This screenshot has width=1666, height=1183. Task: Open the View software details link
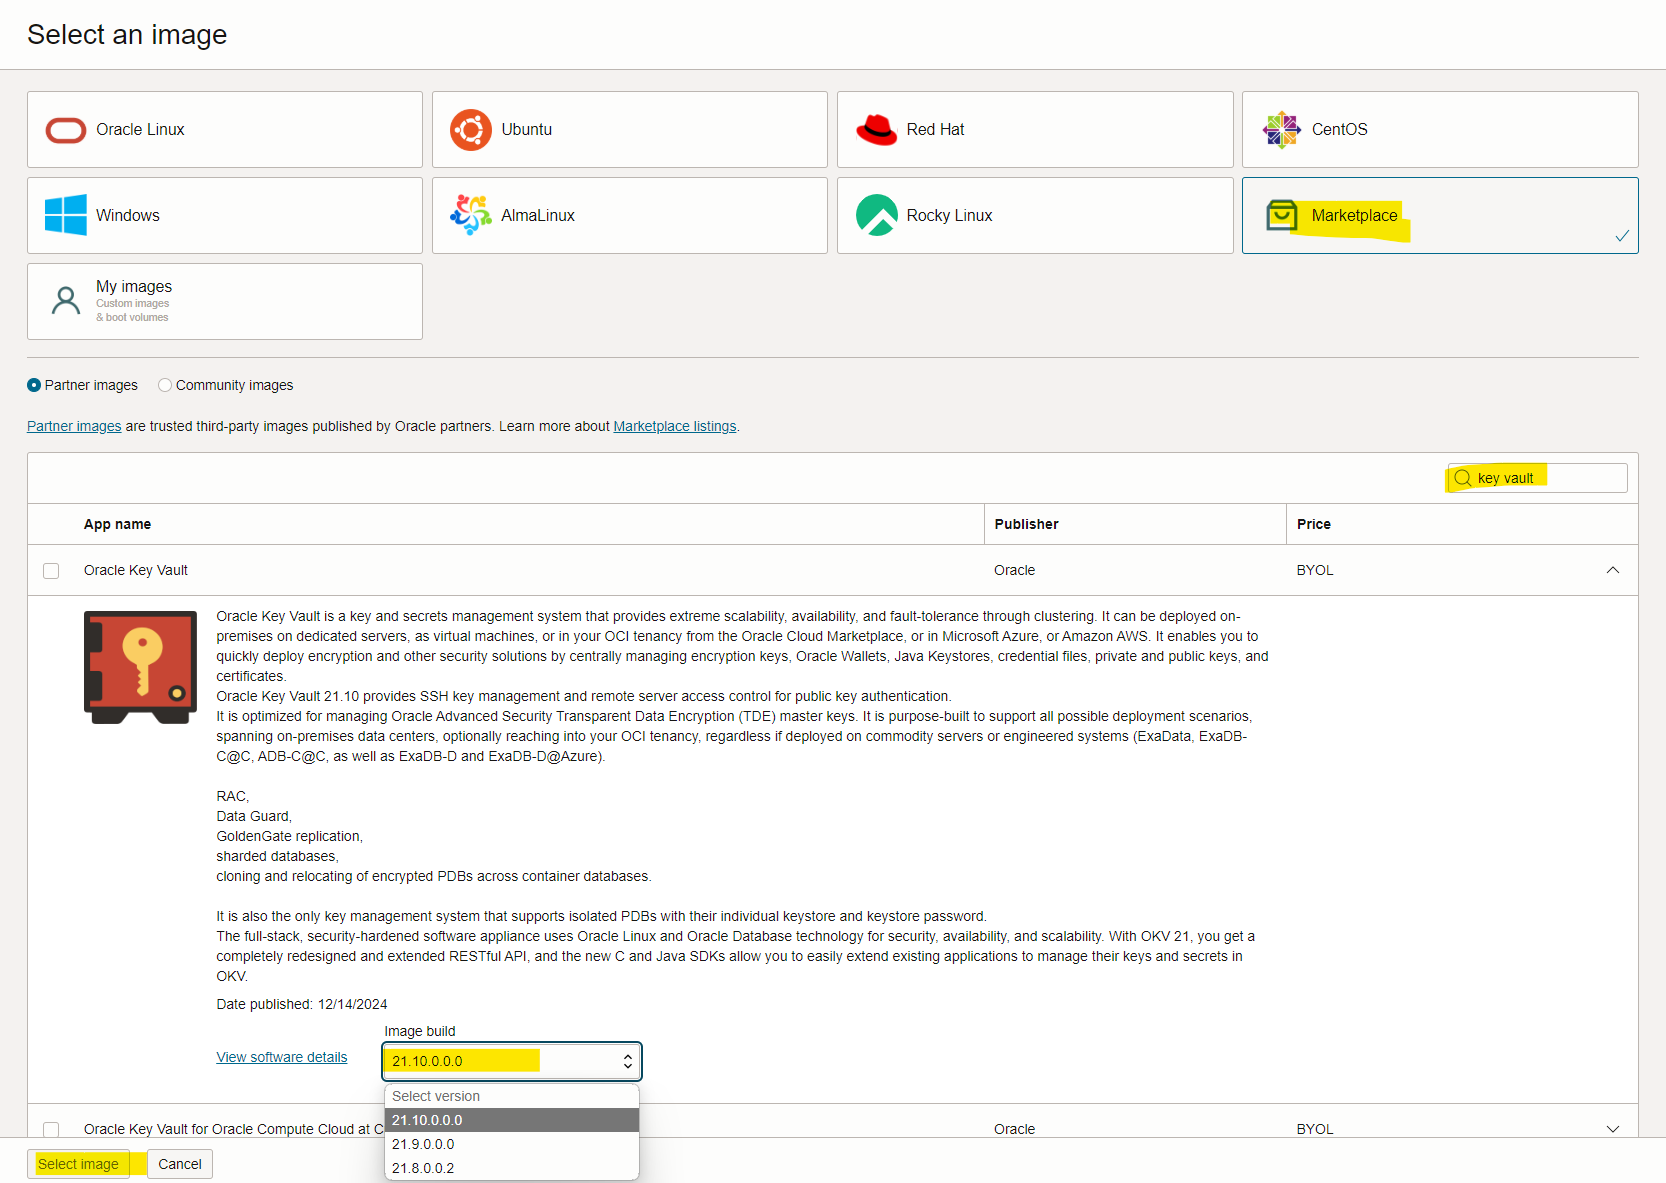point(282,1057)
